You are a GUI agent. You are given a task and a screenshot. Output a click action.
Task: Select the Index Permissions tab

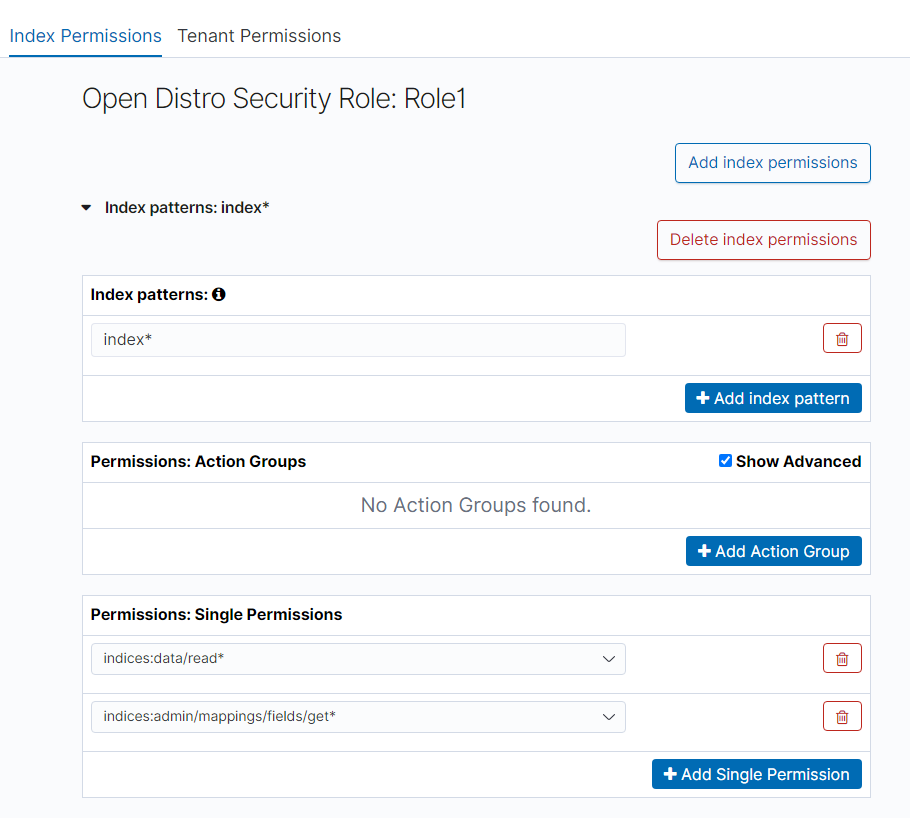pos(85,36)
